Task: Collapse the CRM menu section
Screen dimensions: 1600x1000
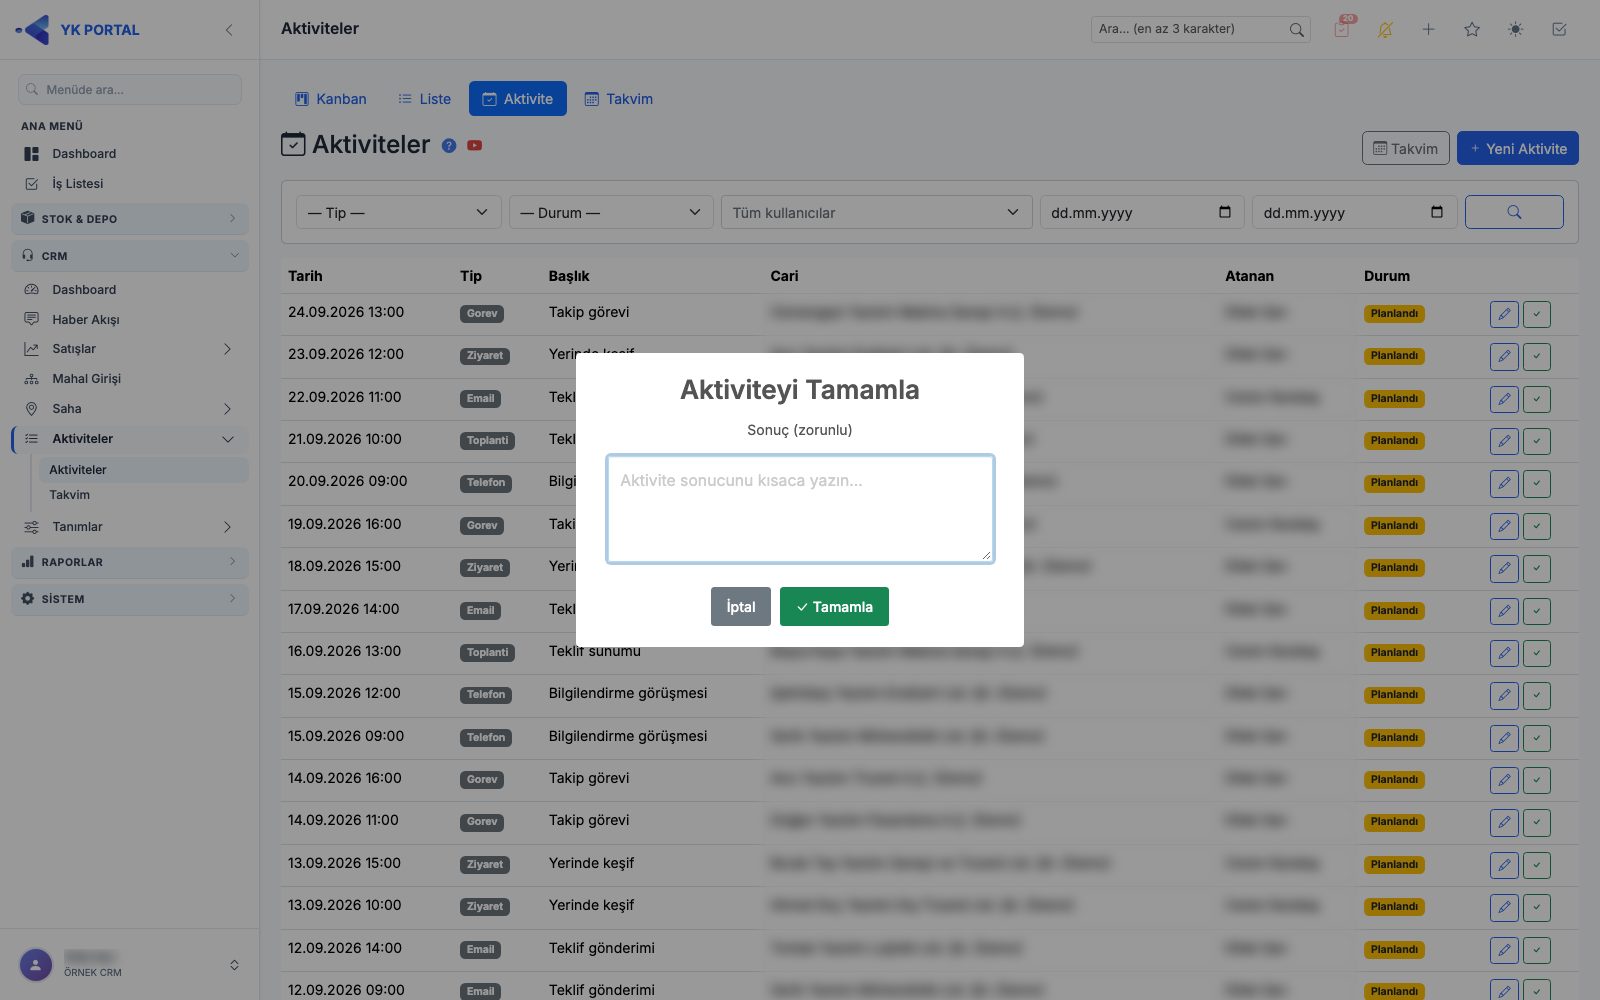Action: [x=130, y=256]
